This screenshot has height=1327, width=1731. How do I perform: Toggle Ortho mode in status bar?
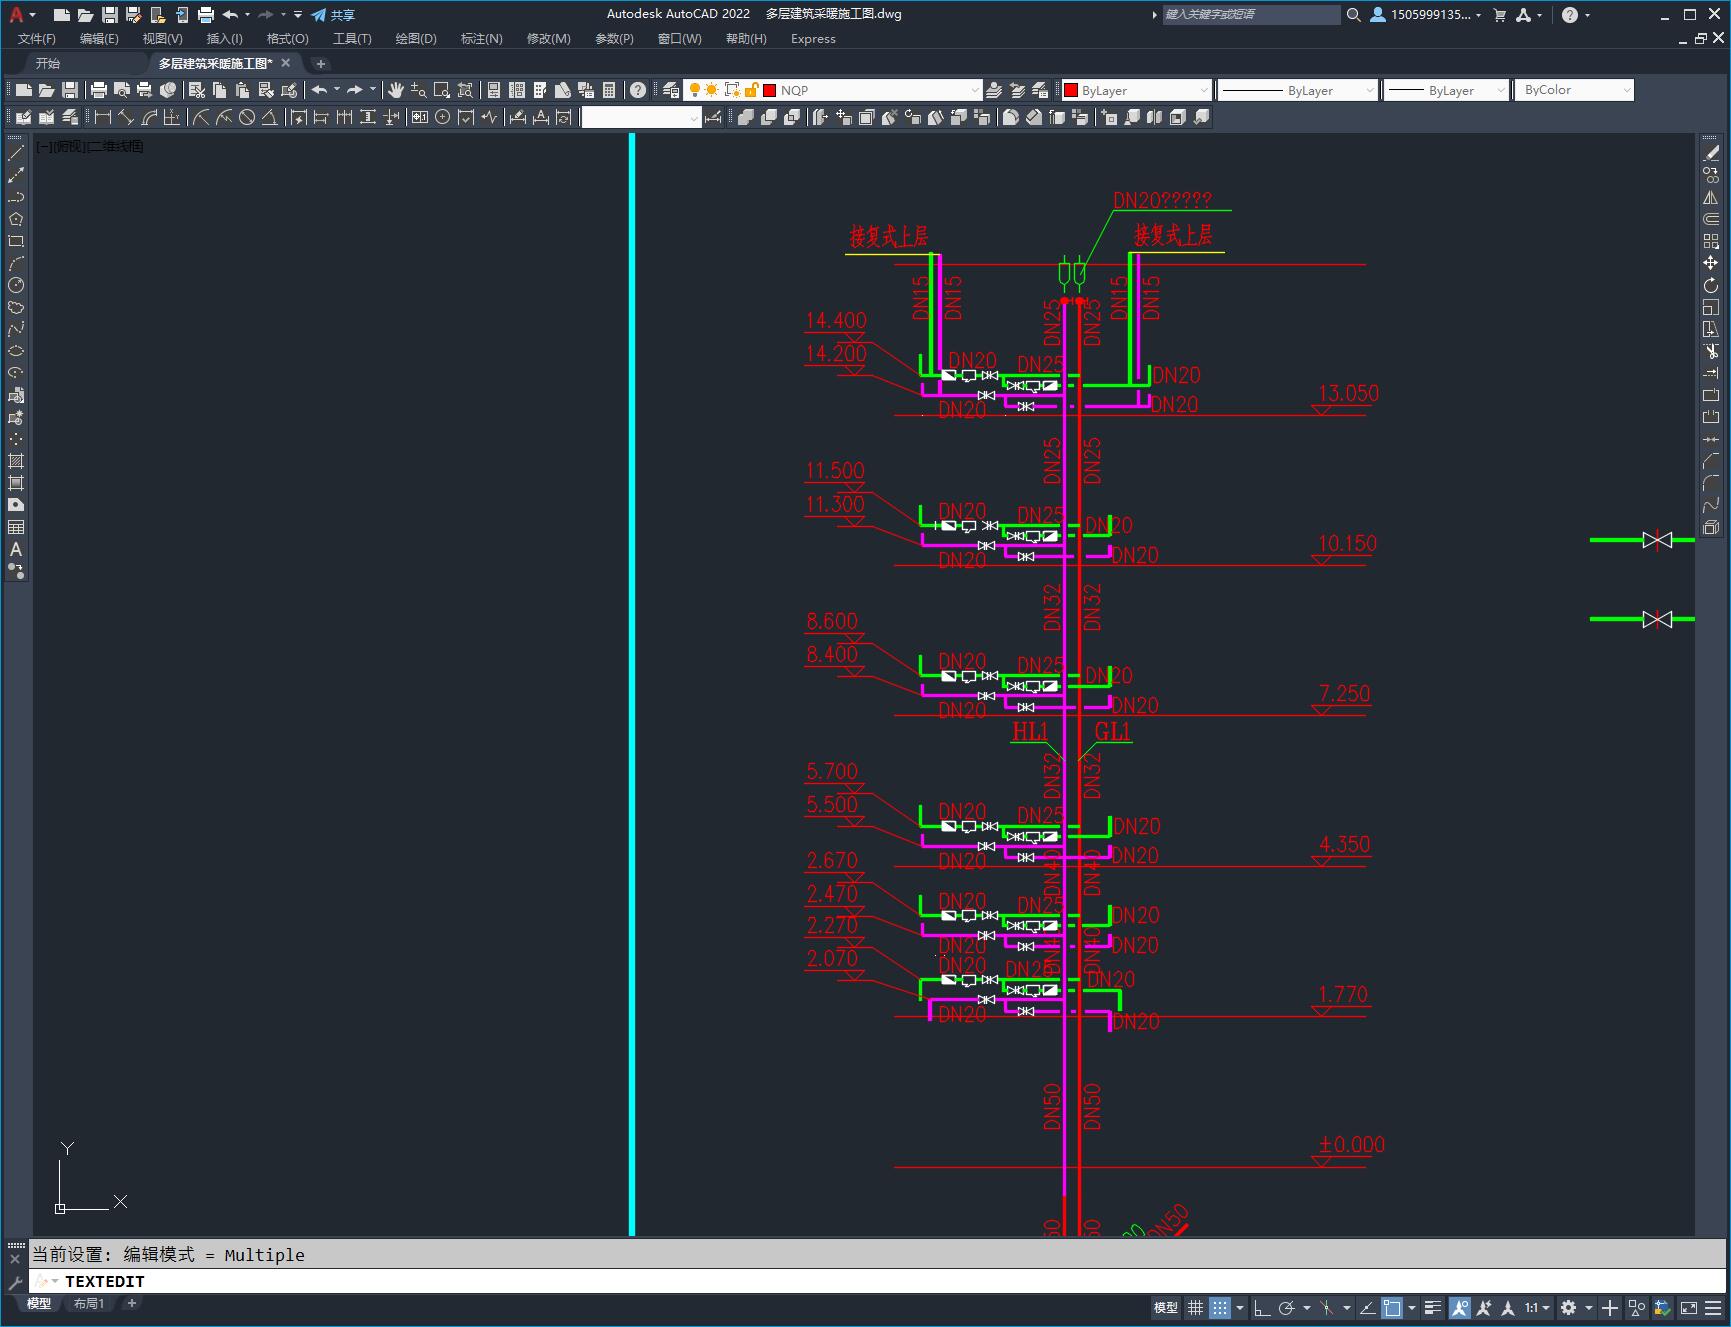pyautogui.click(x=1262, y=1307)
